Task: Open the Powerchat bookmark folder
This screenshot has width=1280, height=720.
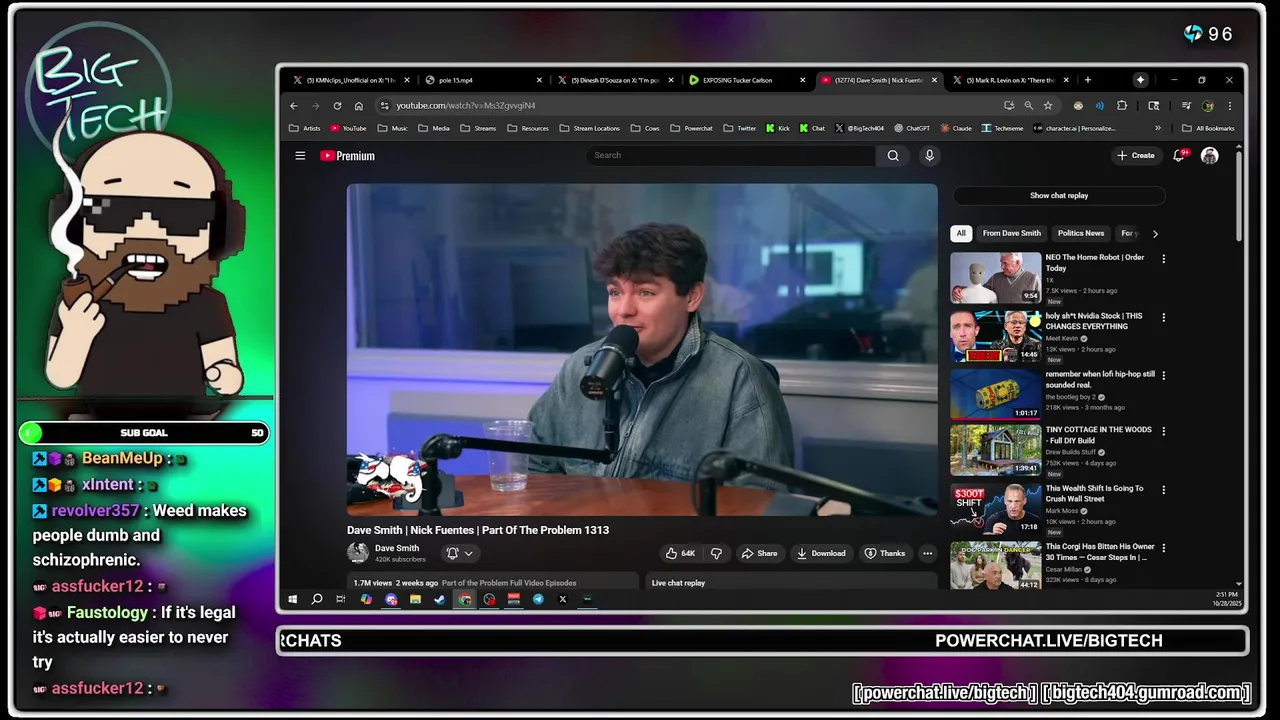Action: [692, 128]
